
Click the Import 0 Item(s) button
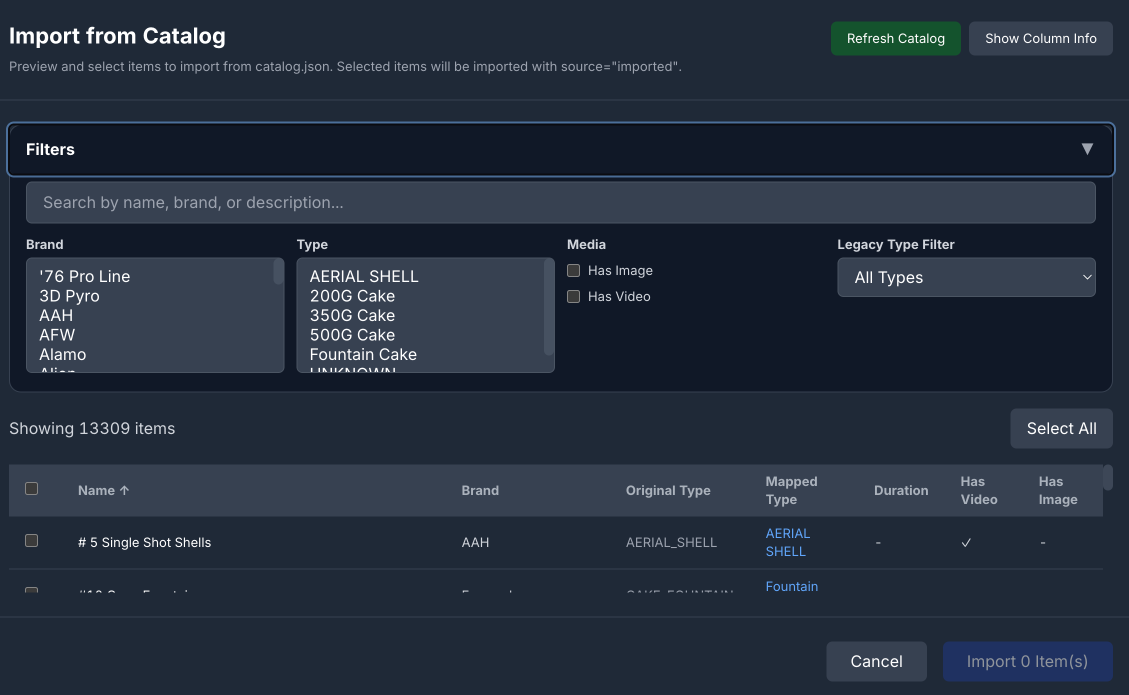pos(1027,661)
